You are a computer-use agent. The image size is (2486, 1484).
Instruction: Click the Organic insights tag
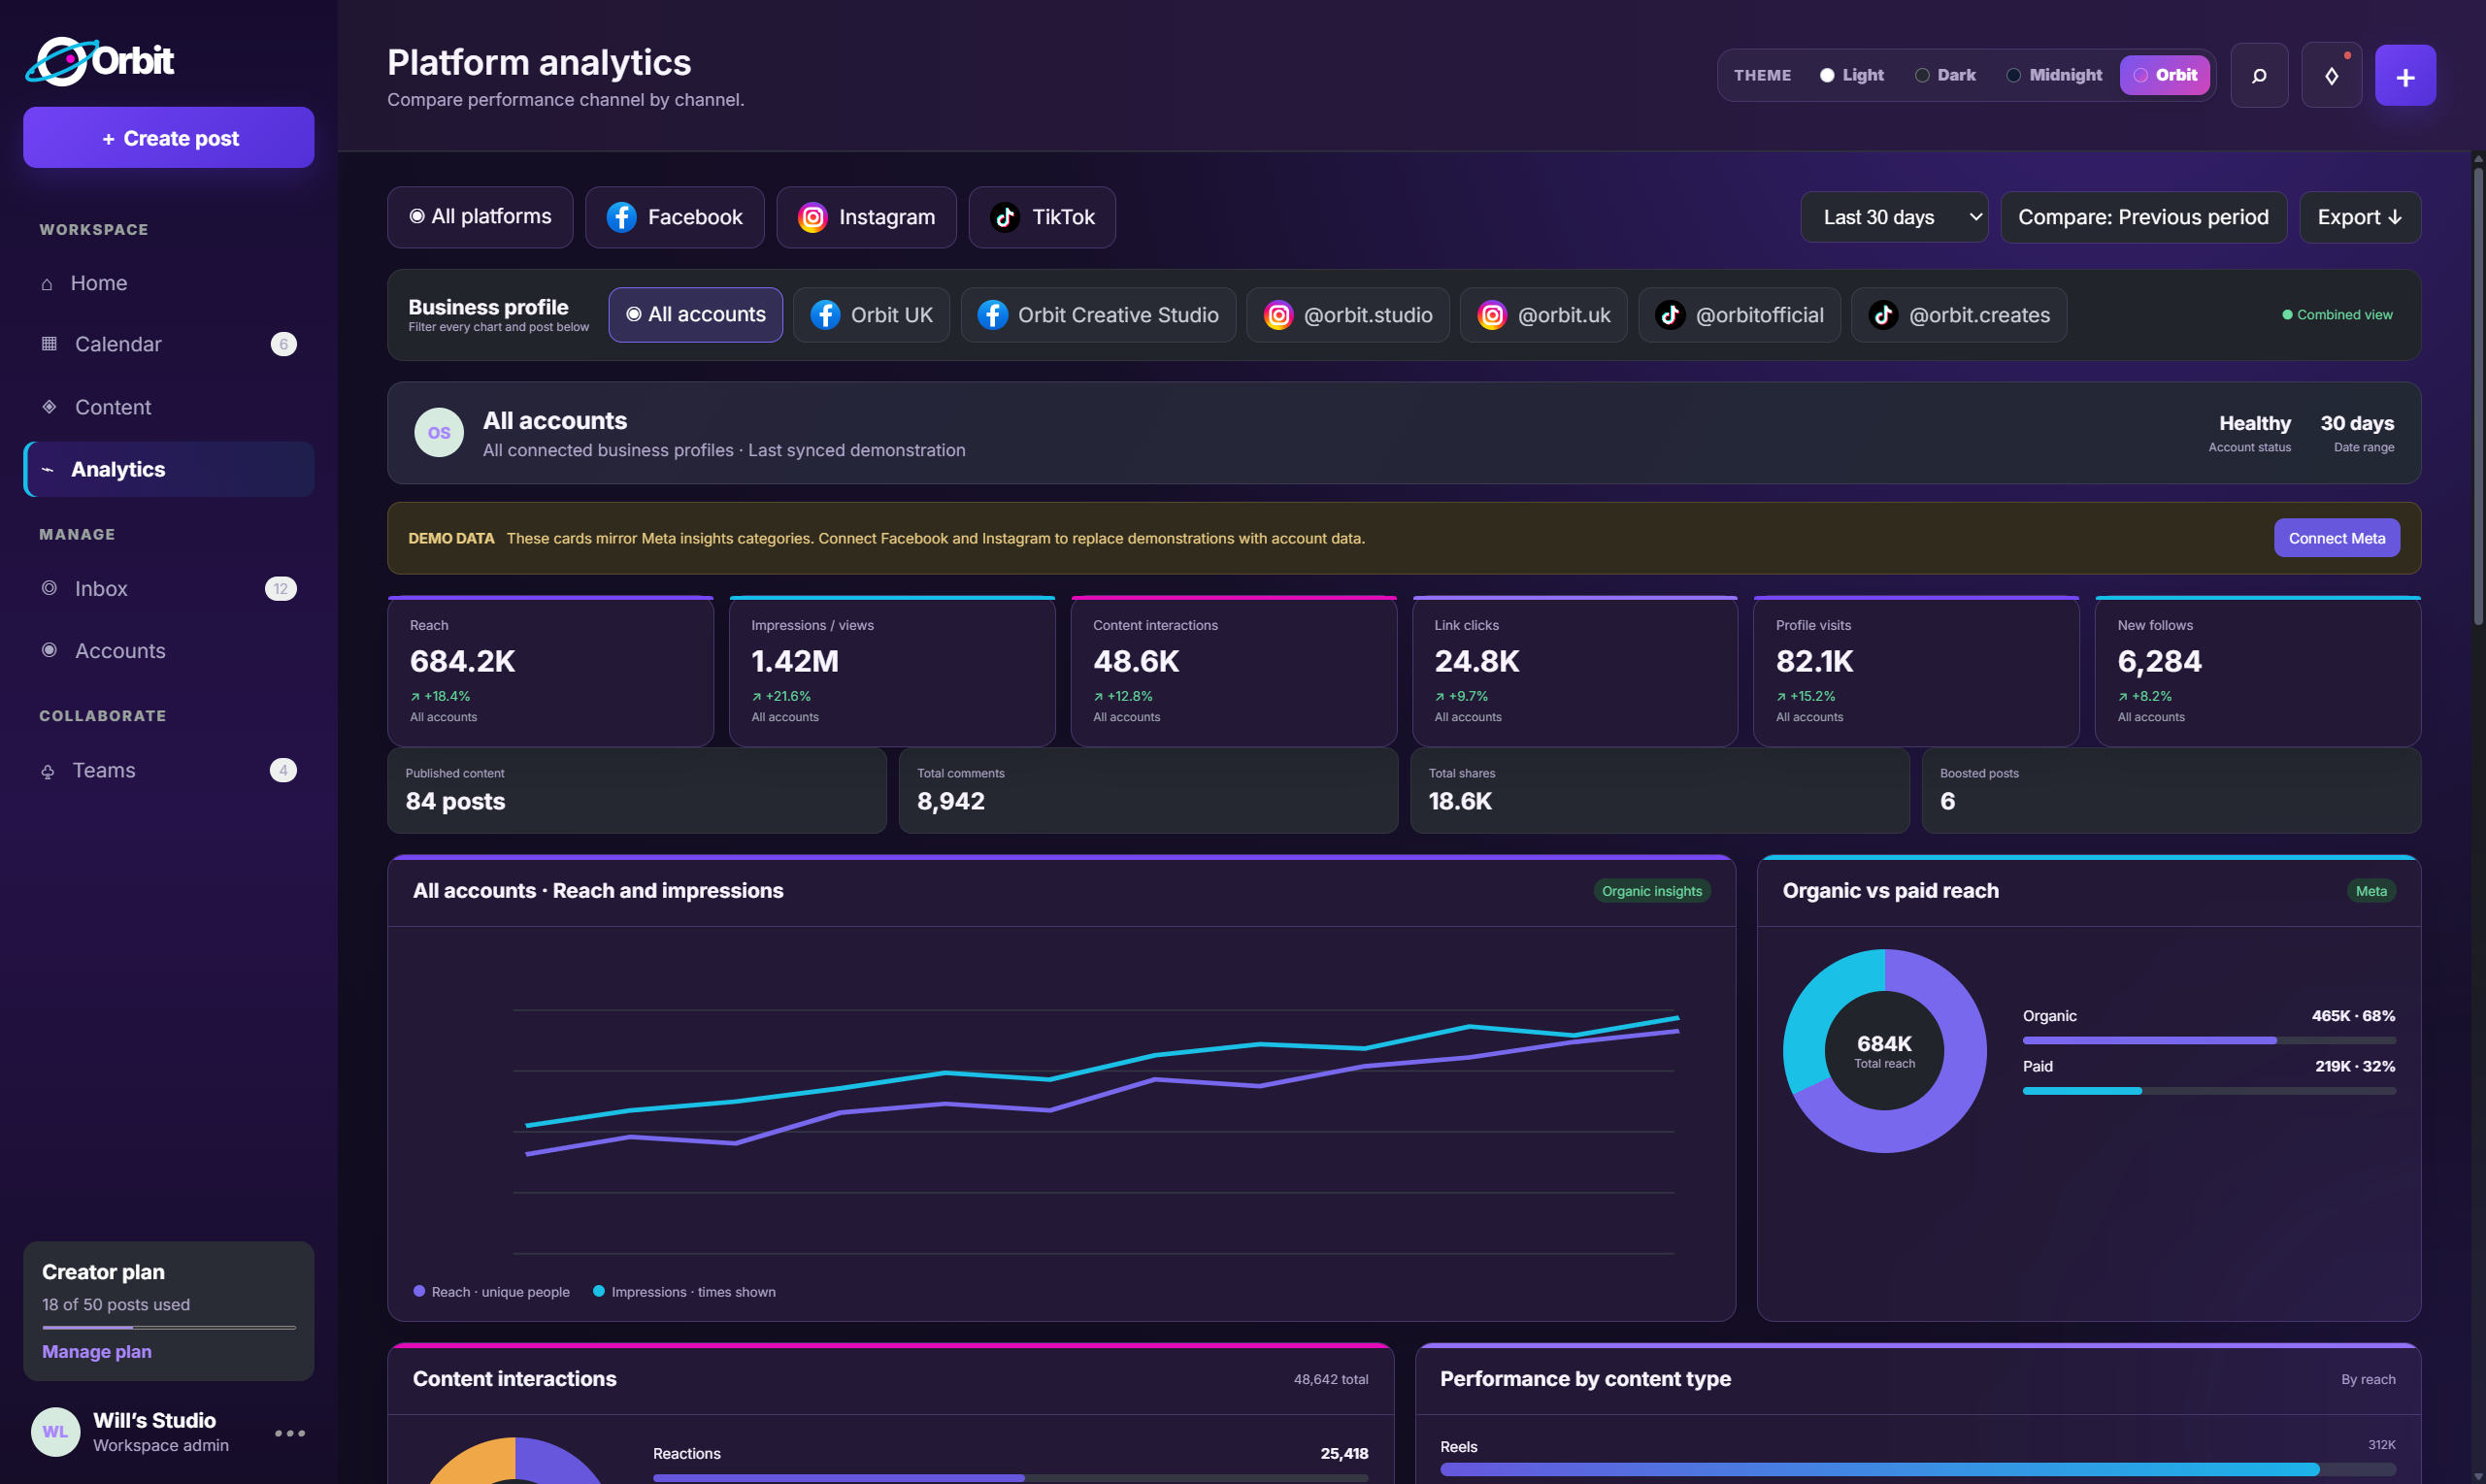pos(1651,891)
